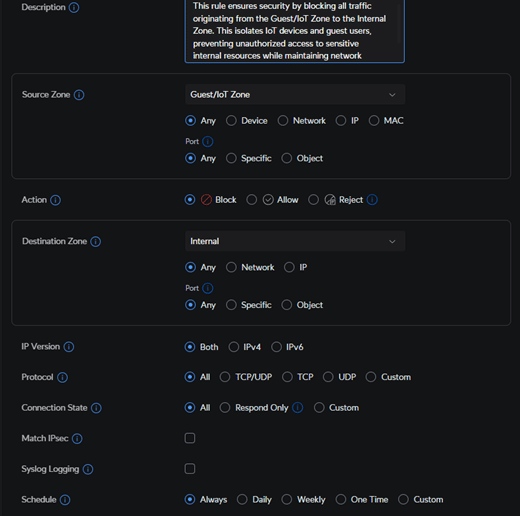Choose IPv4 for IP Version
This screenshot has width=520, height=516.
(x=234, y=347)
